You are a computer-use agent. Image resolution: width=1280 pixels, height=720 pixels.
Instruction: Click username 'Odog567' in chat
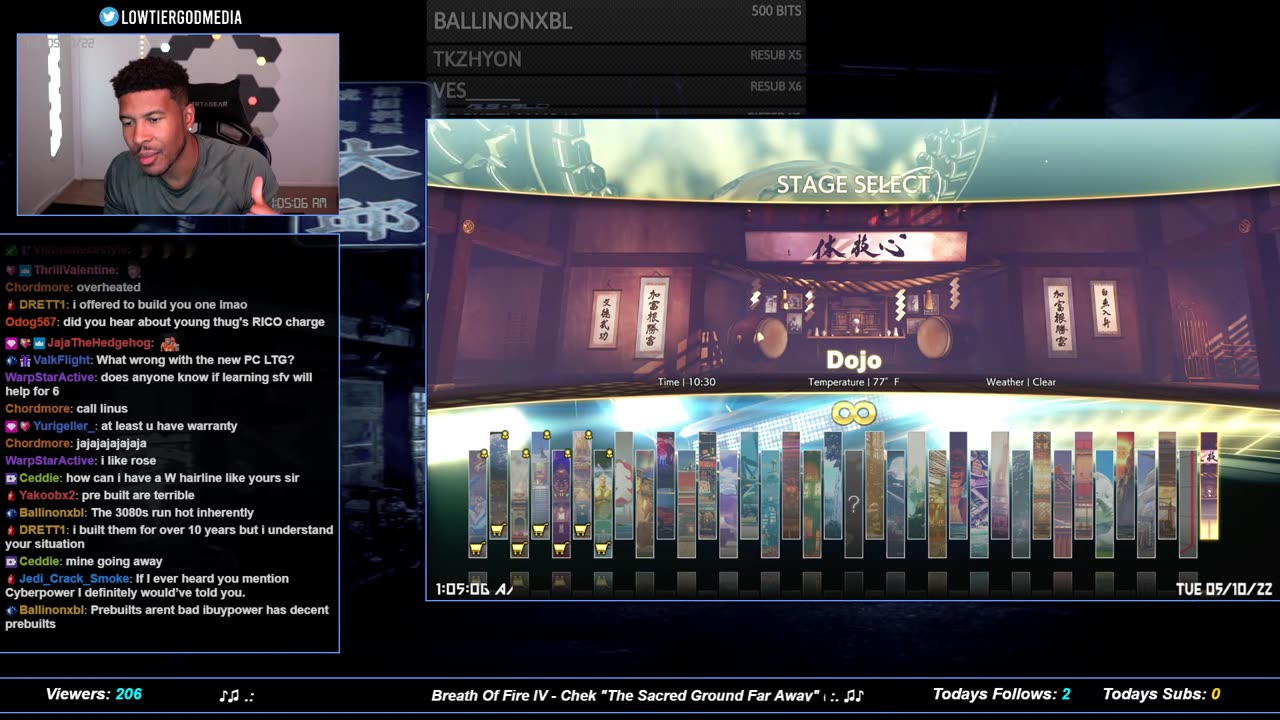[32, 322]
